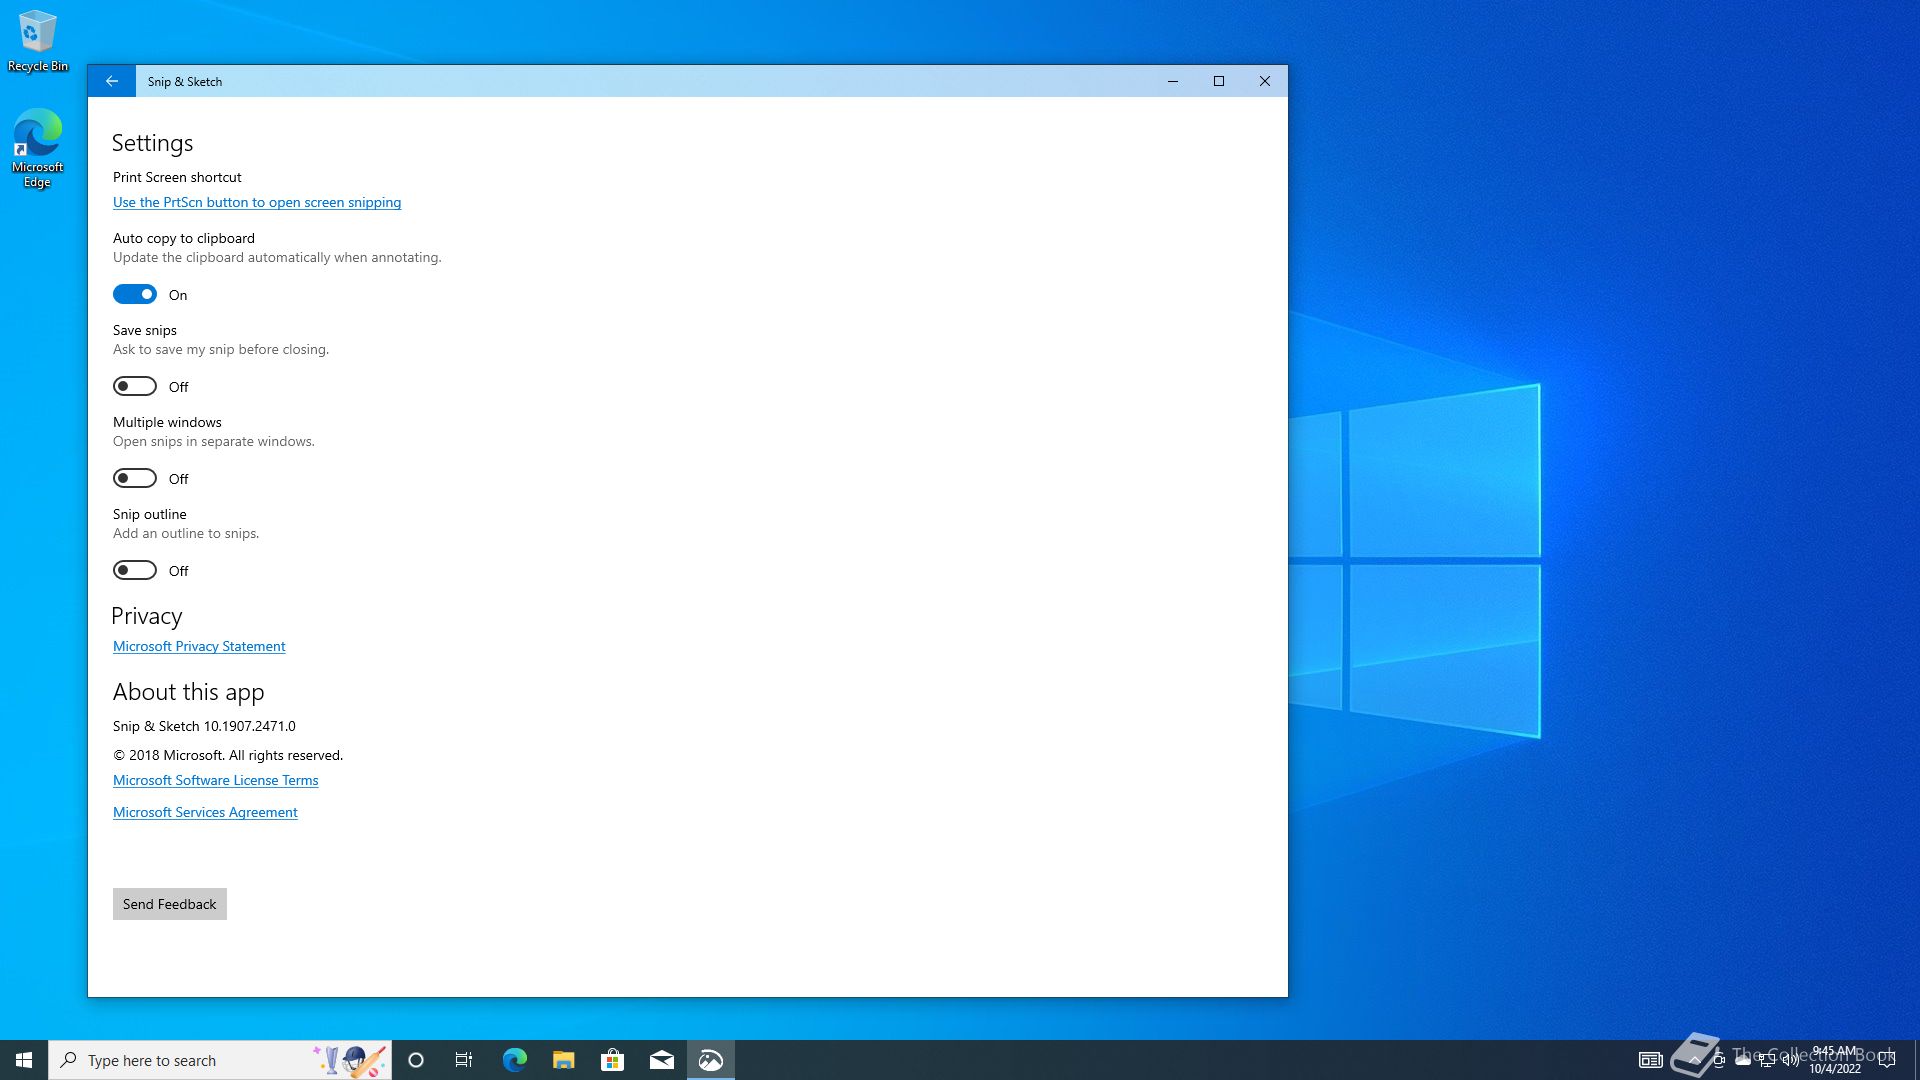Open the Windows Start menu
The height and width of the screenshot is (1080, 1920).
click(24, 1060)
